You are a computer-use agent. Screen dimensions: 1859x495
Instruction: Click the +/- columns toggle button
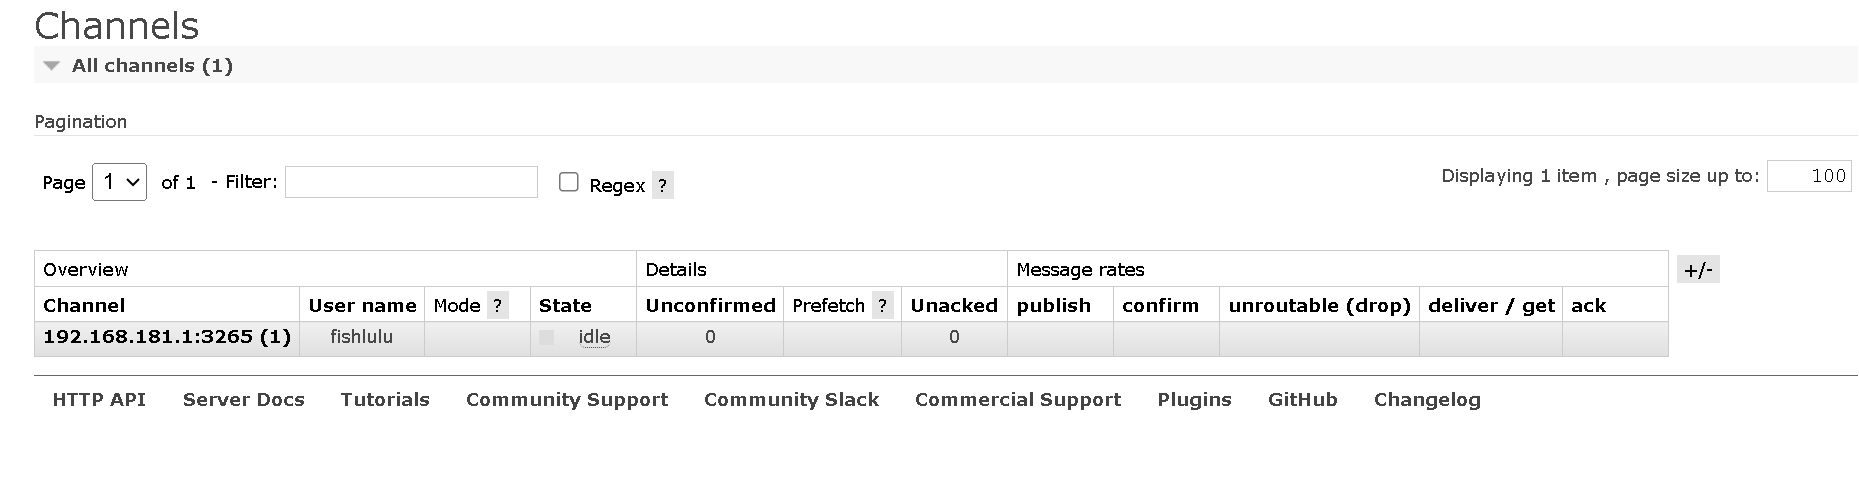click(x=1697, y=270)
